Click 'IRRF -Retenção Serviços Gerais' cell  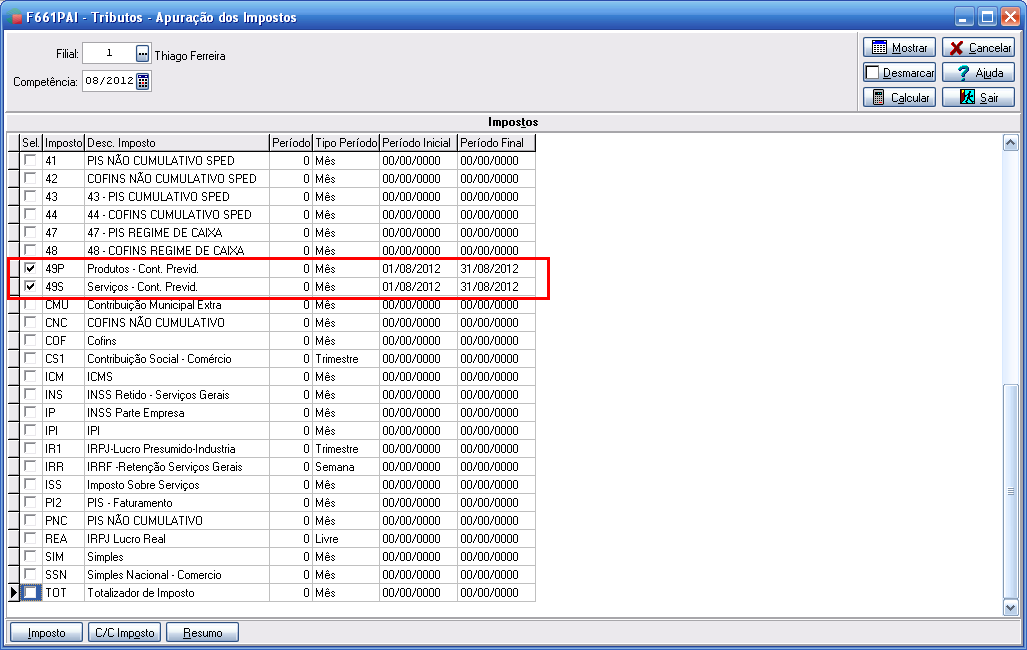pos(177,467)
